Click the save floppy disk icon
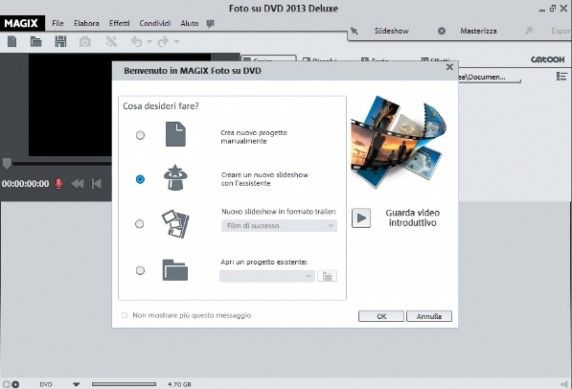This screenshot has width=572, height=389. [60, 41]
